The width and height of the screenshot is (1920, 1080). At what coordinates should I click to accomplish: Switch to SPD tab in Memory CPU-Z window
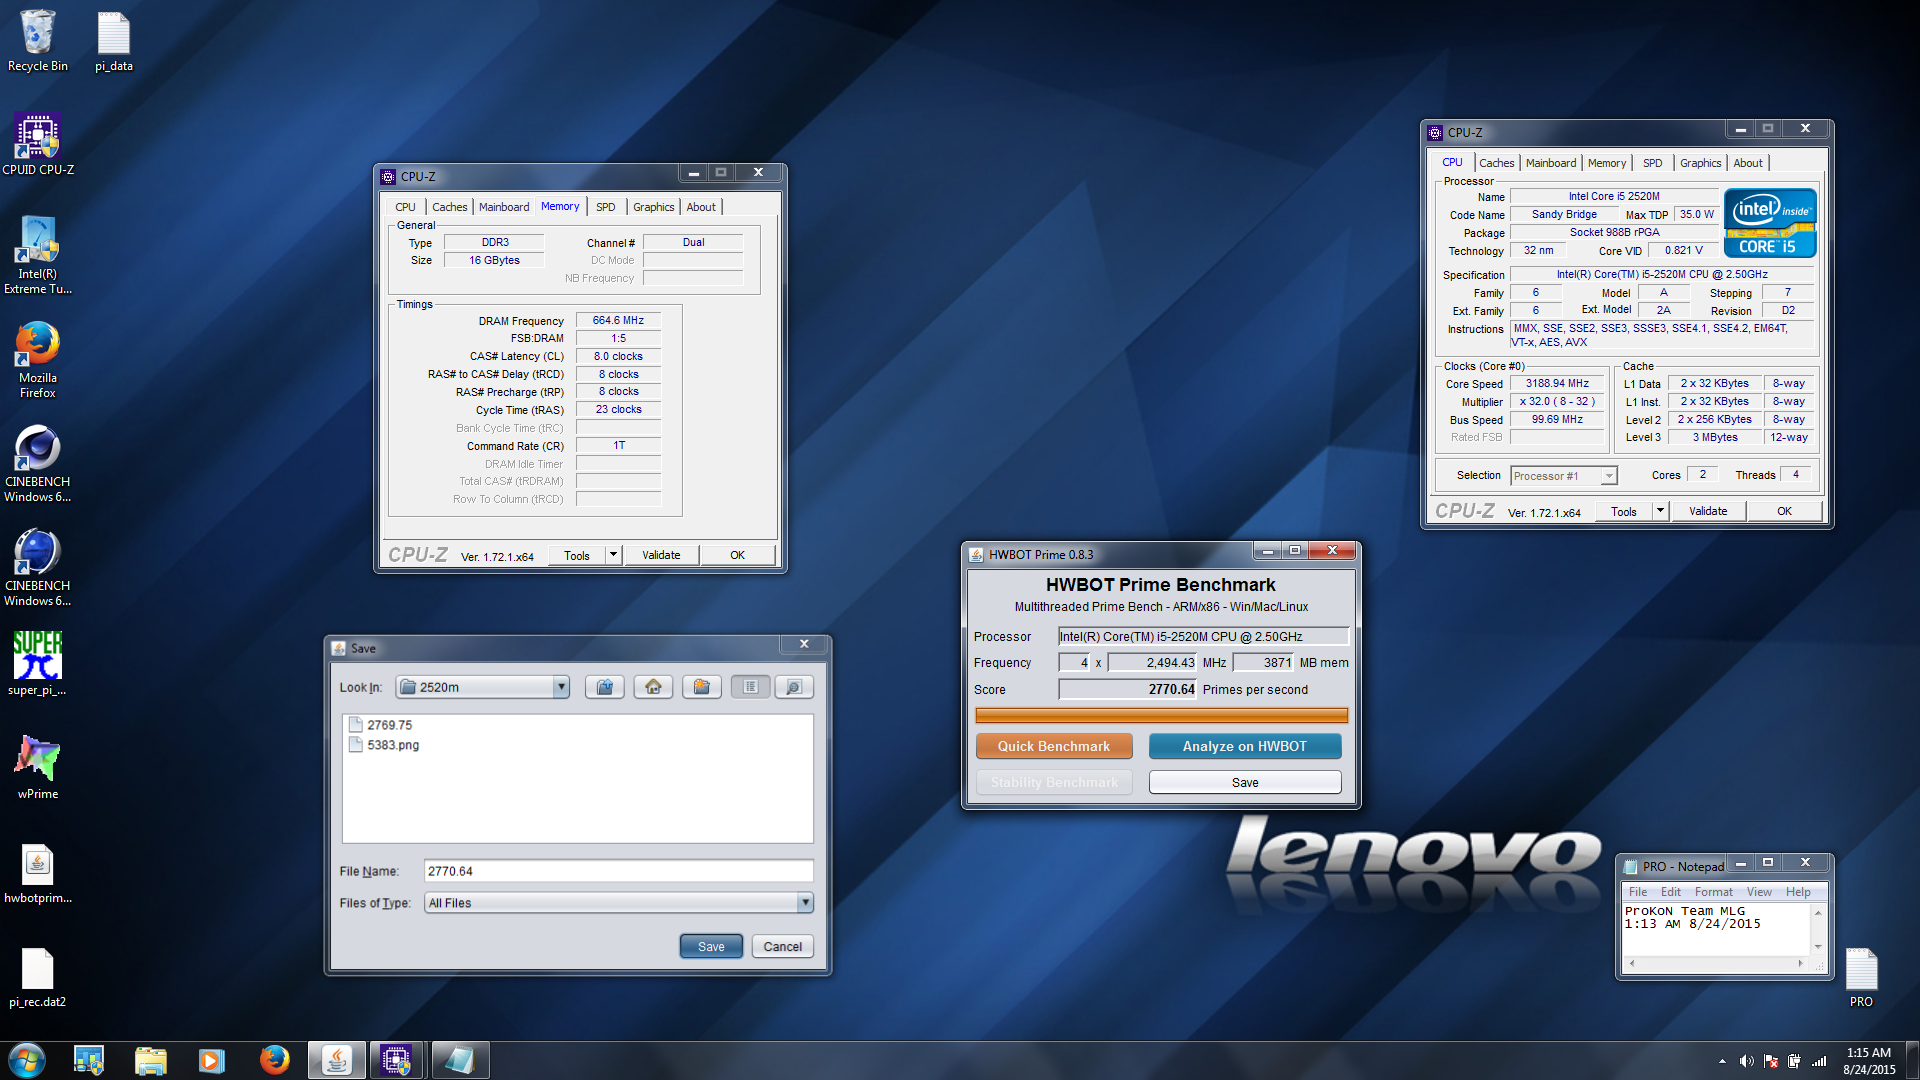pos(606,207)
